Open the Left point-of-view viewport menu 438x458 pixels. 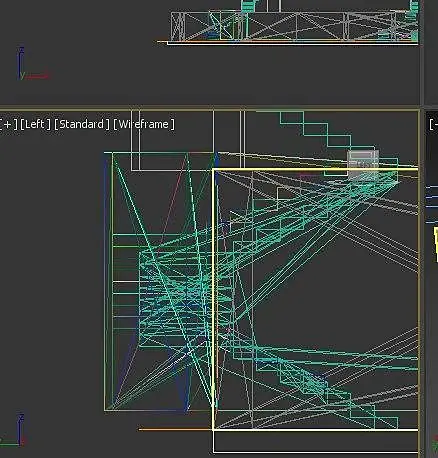35,124
